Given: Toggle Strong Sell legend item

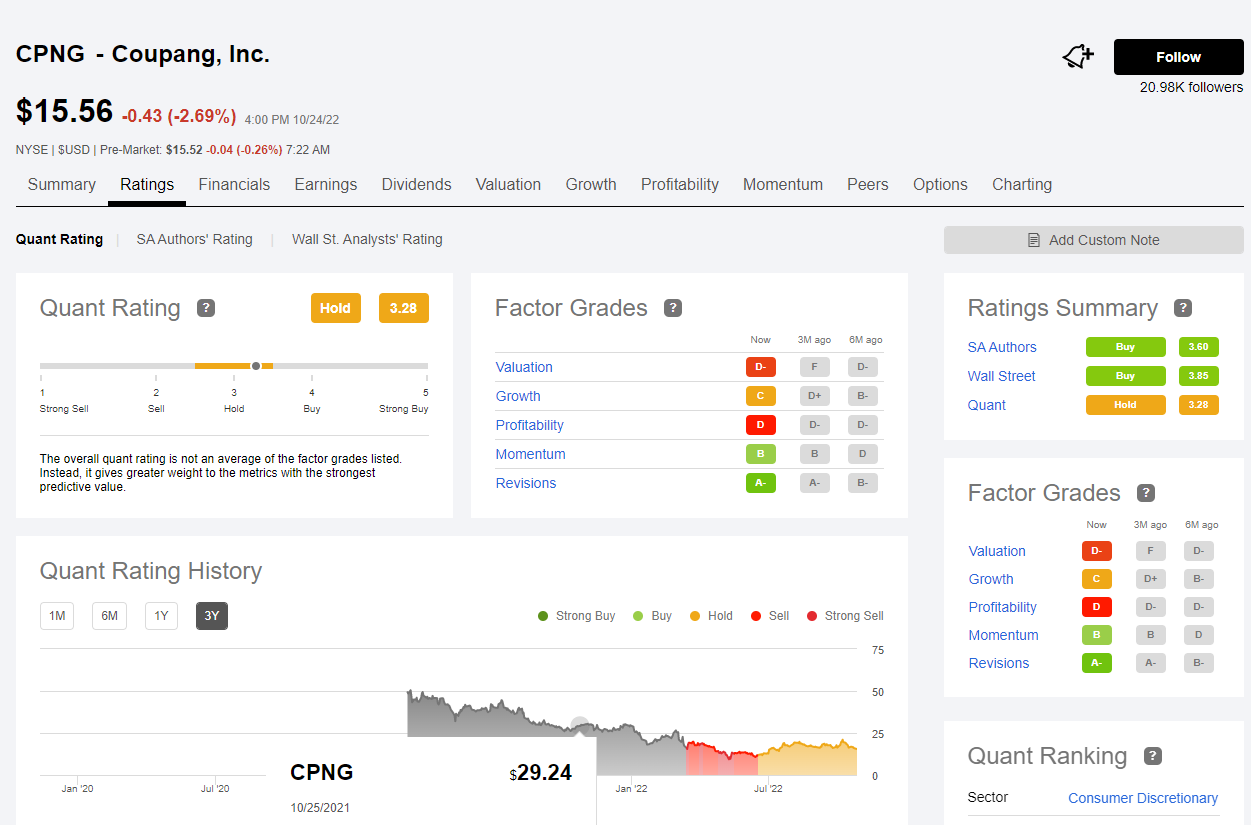Looking at the screenshot, I should [x=845, y=616].
